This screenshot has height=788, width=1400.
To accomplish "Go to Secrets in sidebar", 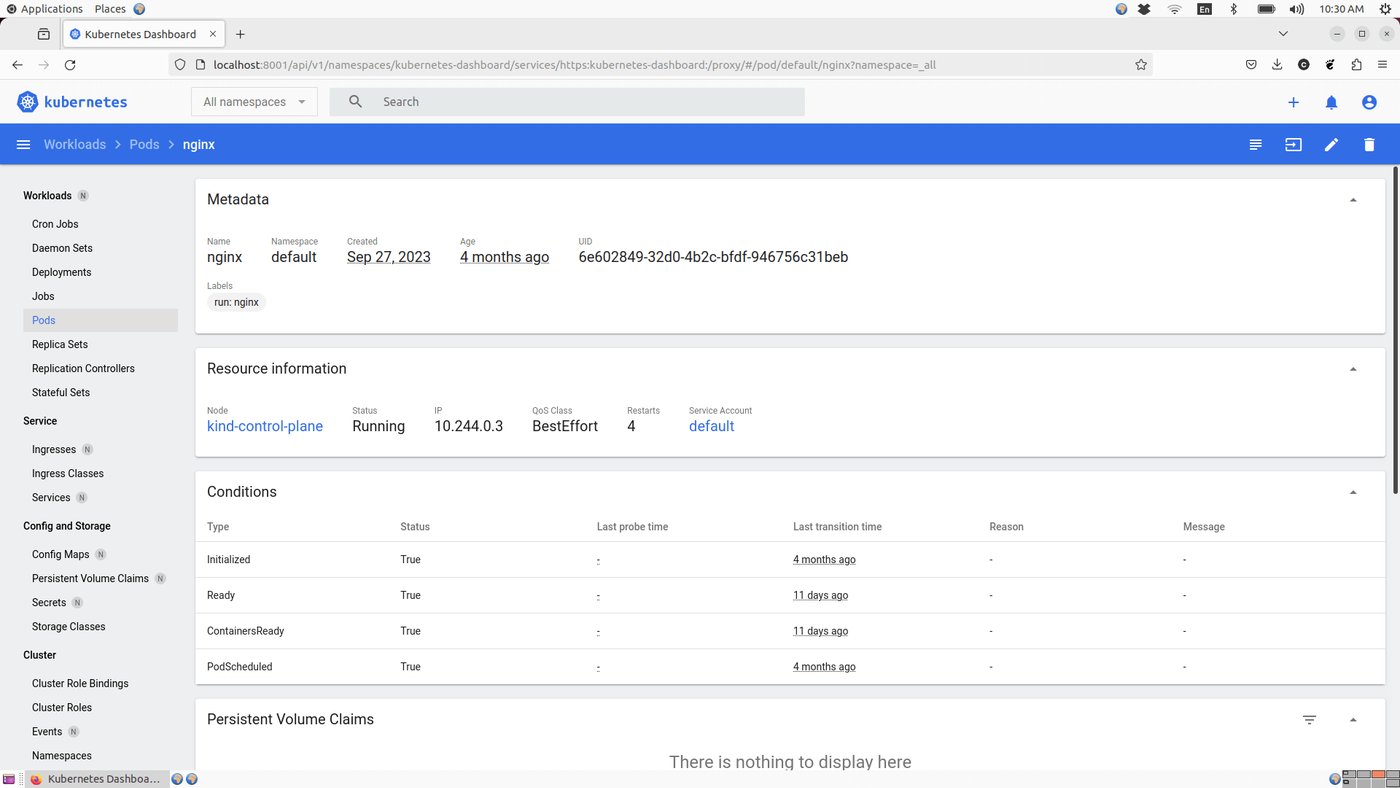I will coord(49,602).
